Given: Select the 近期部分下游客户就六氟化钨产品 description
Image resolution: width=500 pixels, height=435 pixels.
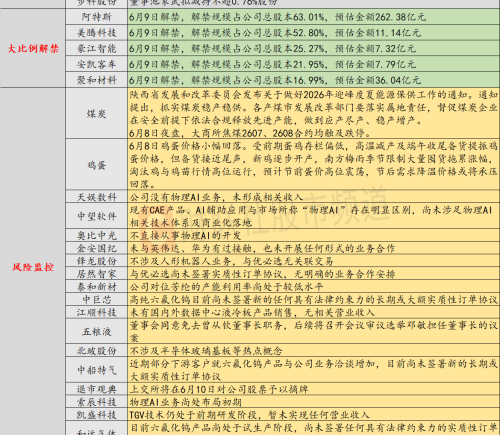Looking at the screenshot, I should [x=313, y=370].
